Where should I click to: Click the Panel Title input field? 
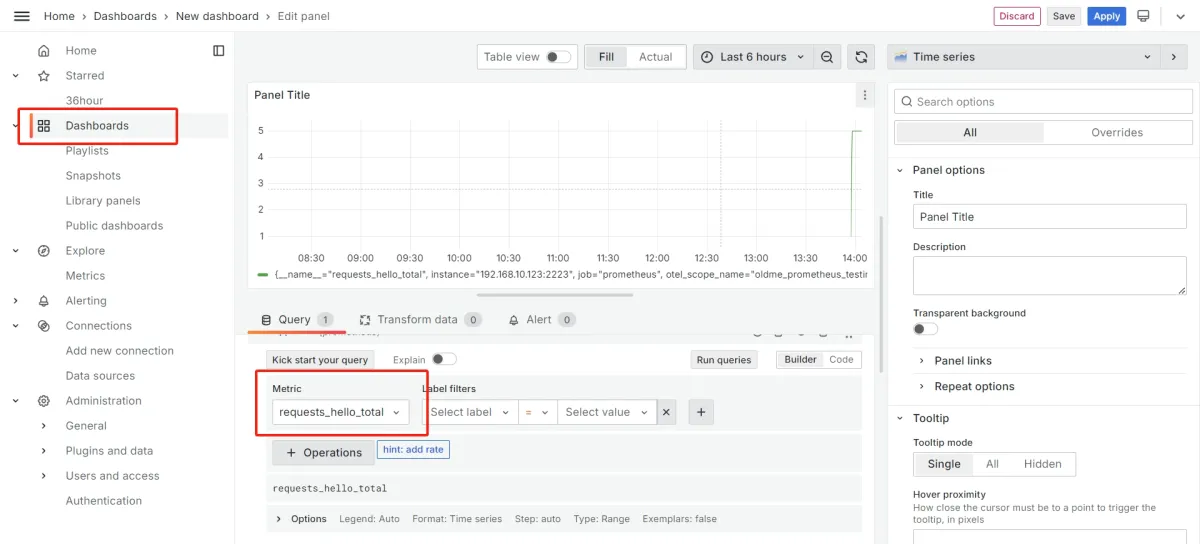tap(1050, 217)
